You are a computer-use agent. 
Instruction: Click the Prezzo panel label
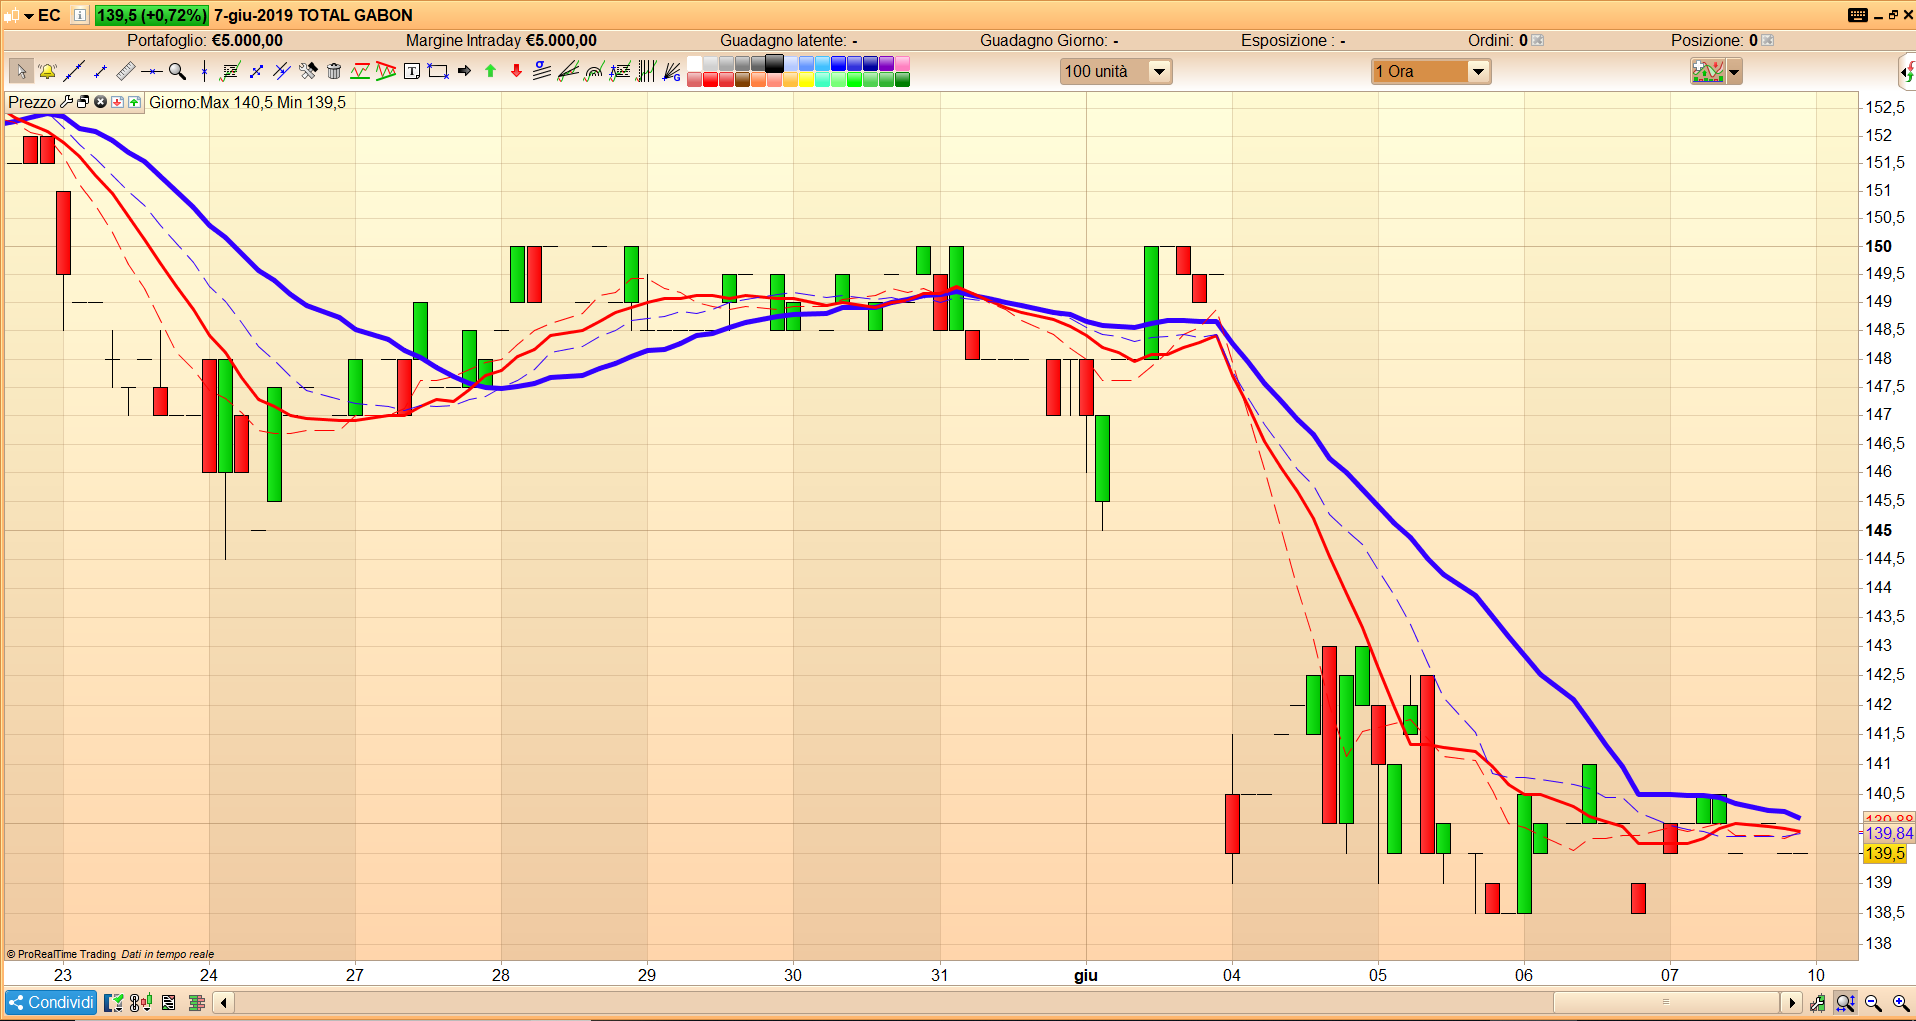[x=32, y=102]
